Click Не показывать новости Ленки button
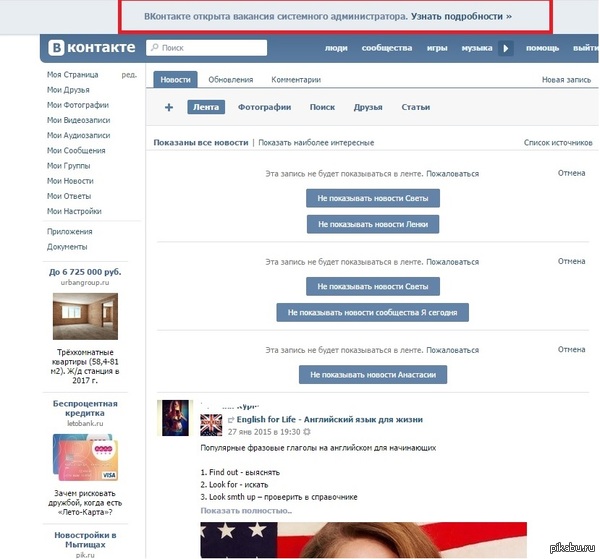The image size is (600, 559). click(372, 224)
